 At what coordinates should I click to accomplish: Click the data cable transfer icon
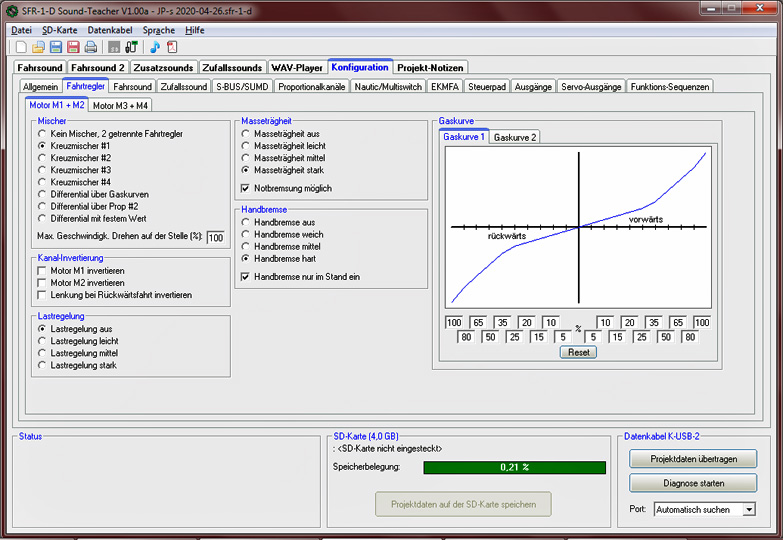point(131,47)
